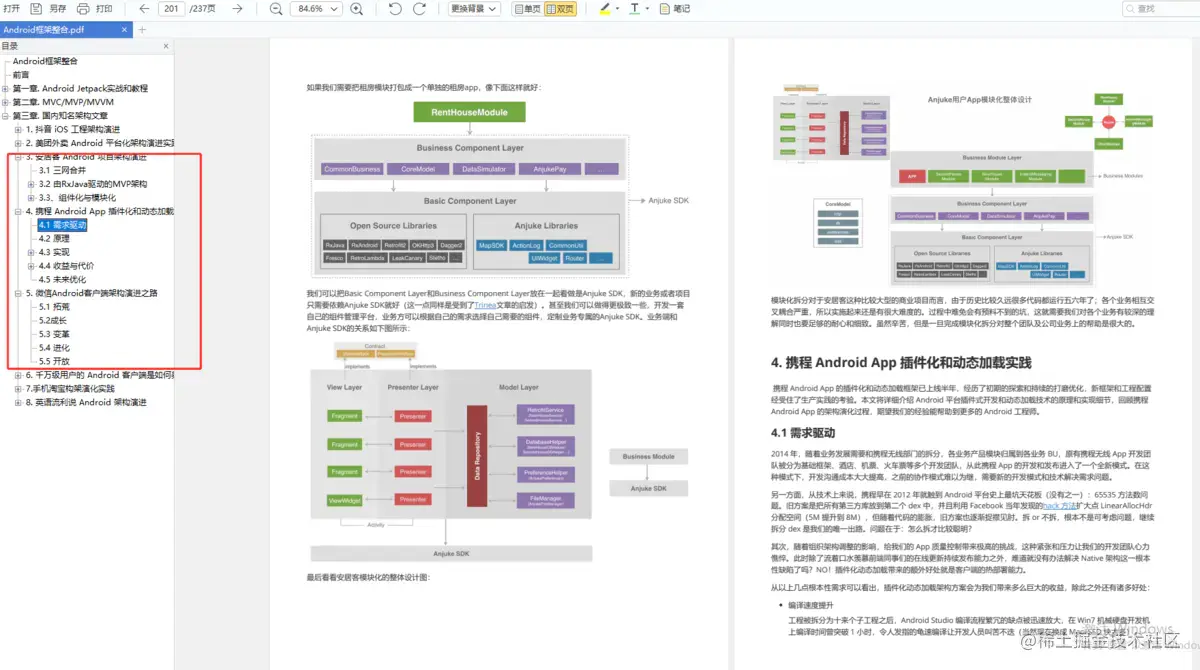
Task: Click the save-as floppy disk icon
Action: pyautogui.click(x=35, y=9)
